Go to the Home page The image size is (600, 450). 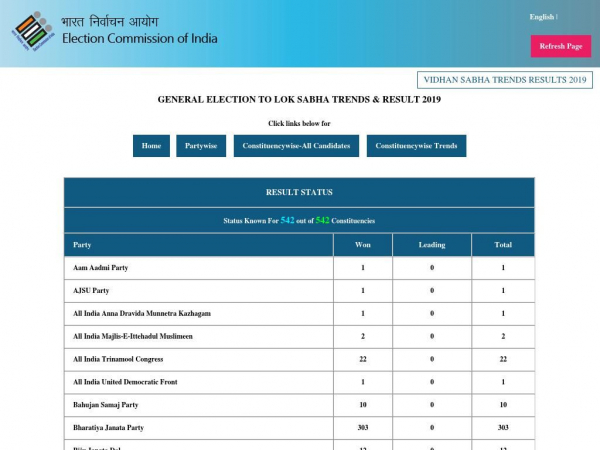tap(151, 146)
